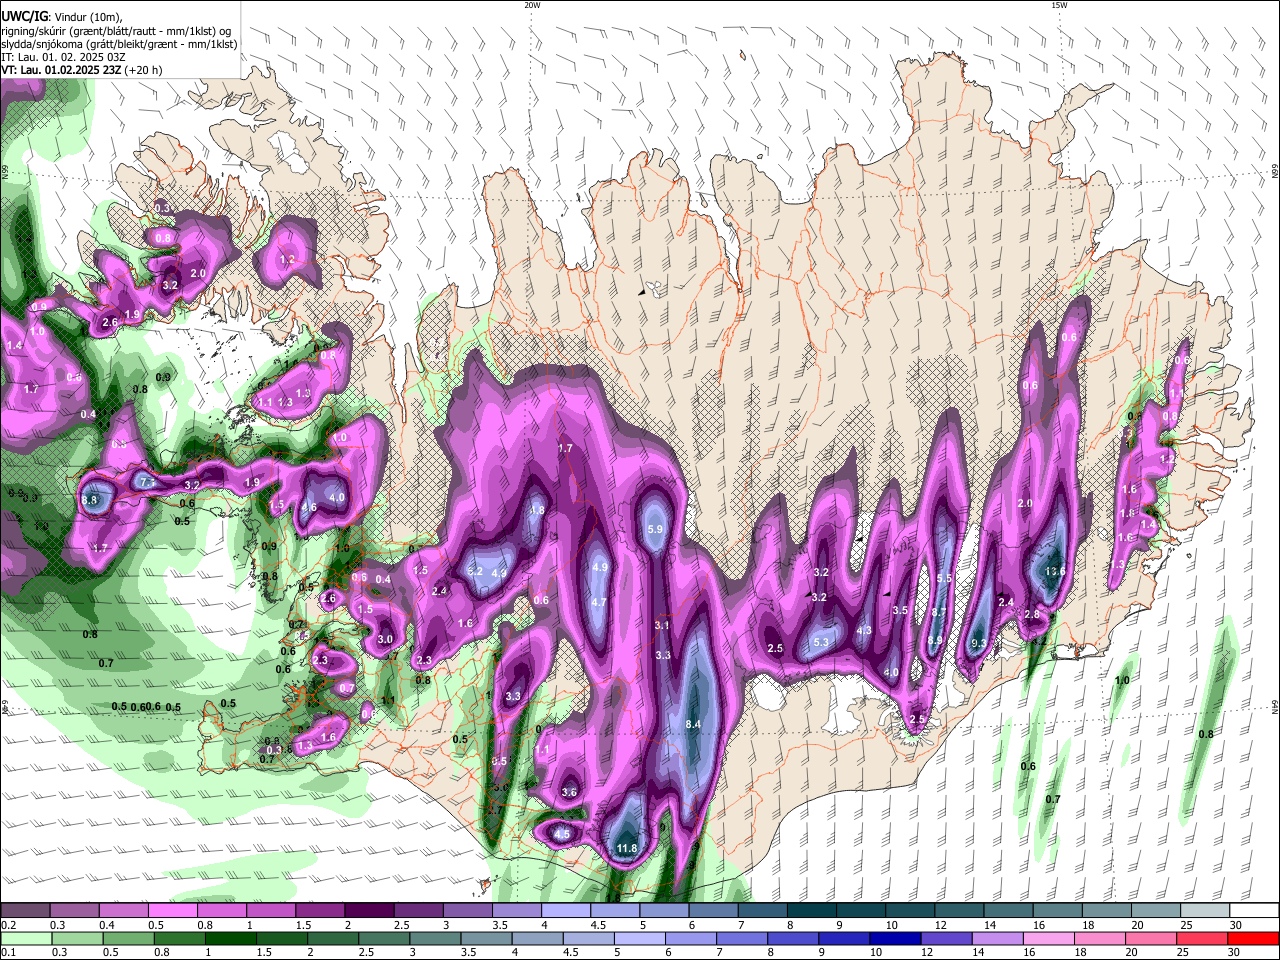Pick the navy blue 10 legend swatch
This screenshot has width=1280, height=960.
893,938
